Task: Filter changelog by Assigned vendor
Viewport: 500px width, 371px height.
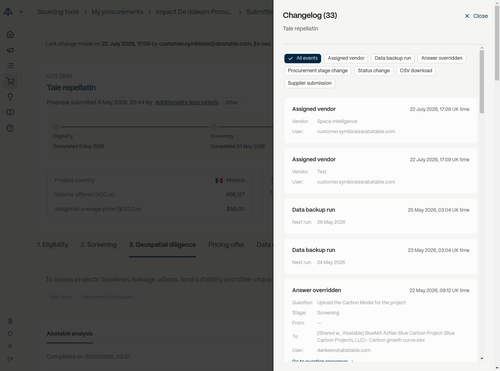Action: (346, 58)
